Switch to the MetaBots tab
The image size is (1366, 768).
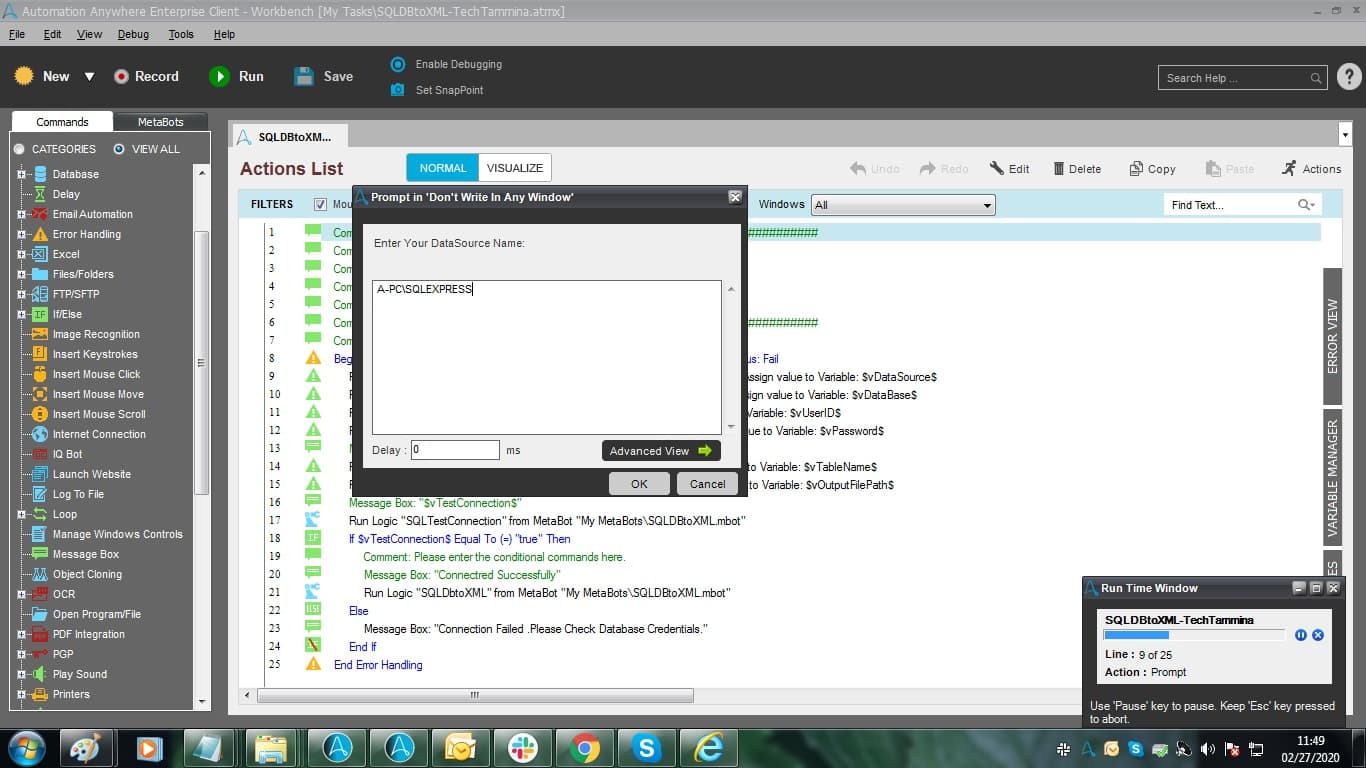(160, 122)
